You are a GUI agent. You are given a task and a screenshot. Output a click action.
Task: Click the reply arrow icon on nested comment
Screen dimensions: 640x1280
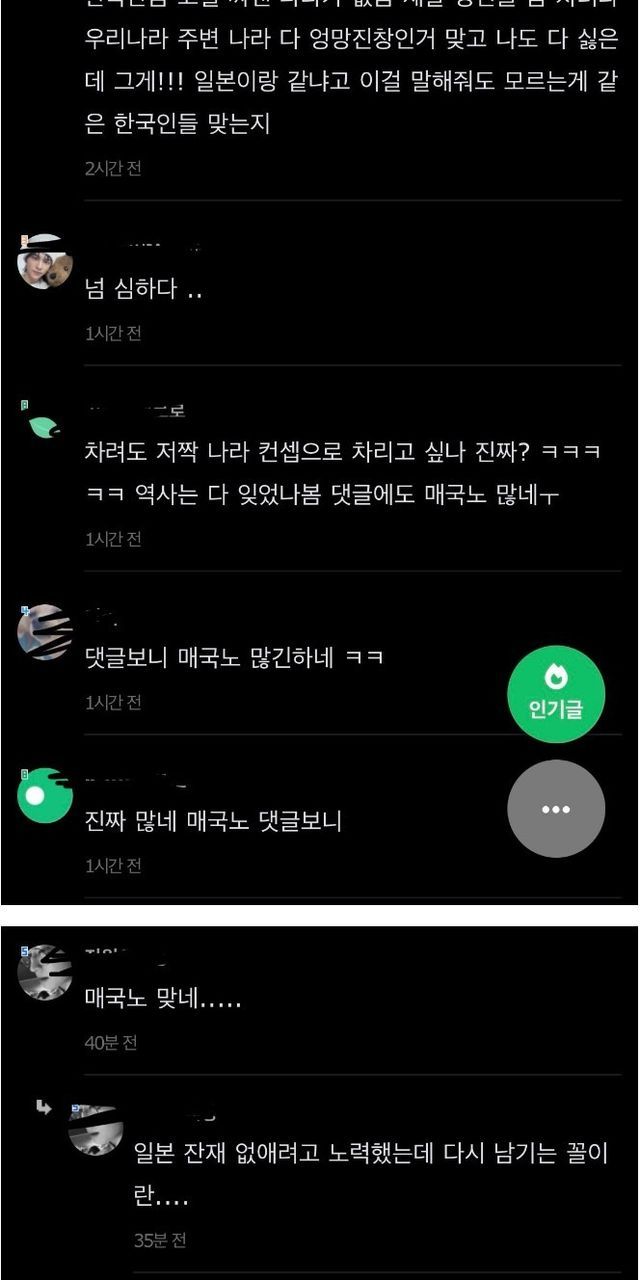click(43, 1106)
